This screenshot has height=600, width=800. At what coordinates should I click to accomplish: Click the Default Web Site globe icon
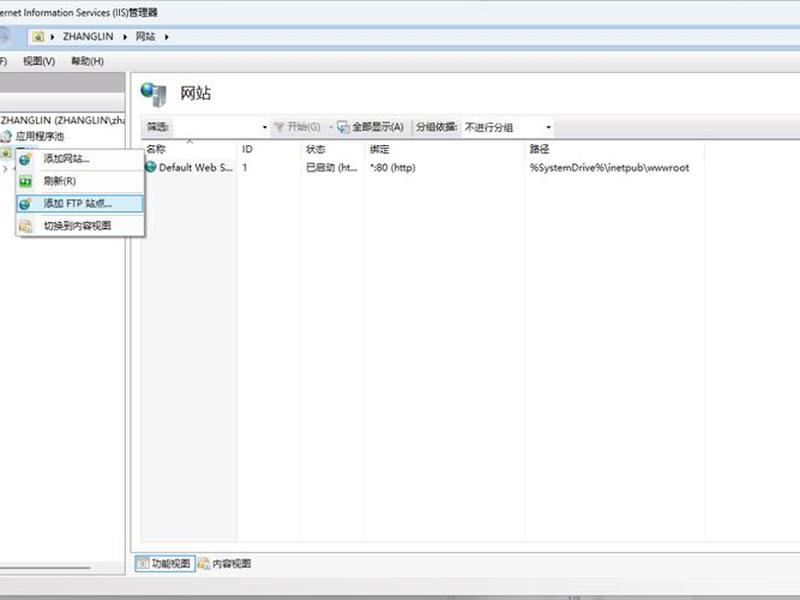pos(151,167)
